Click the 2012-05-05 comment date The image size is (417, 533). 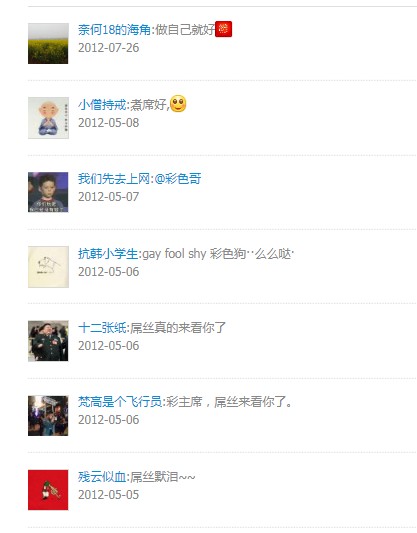[x=108, y=495]
